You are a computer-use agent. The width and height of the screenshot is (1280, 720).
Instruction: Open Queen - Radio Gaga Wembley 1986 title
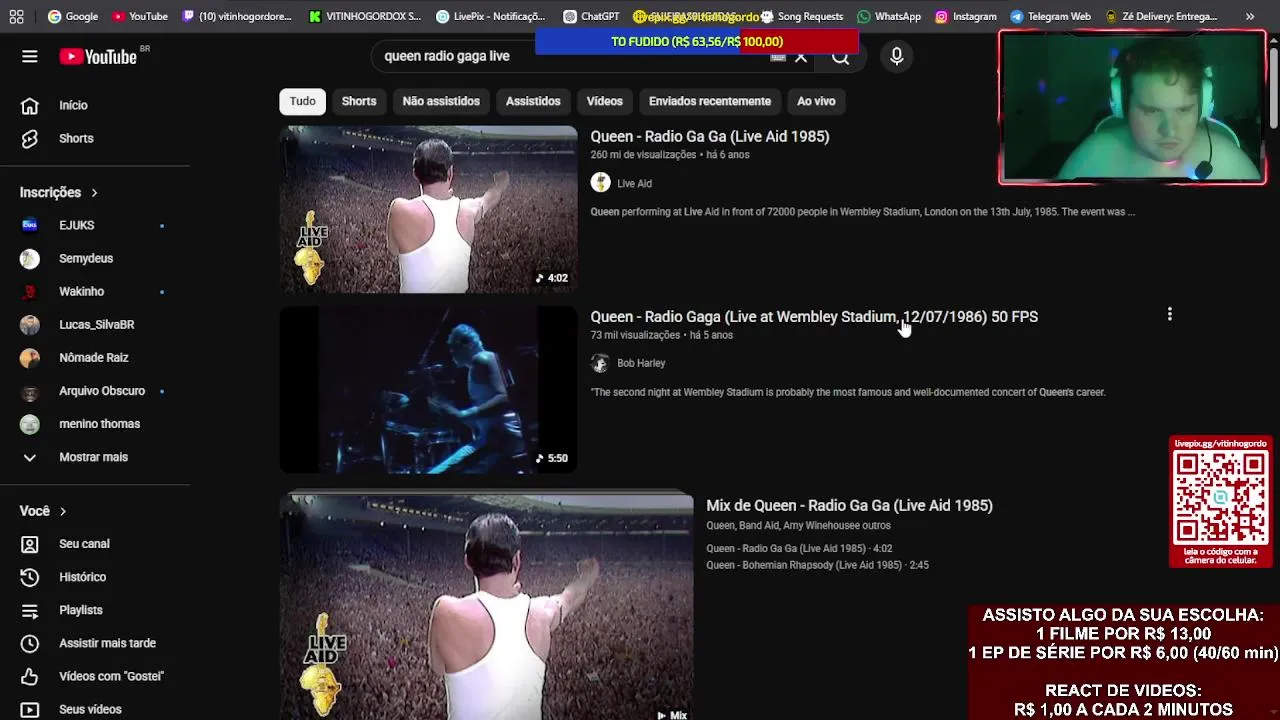(x=814, y=316)
